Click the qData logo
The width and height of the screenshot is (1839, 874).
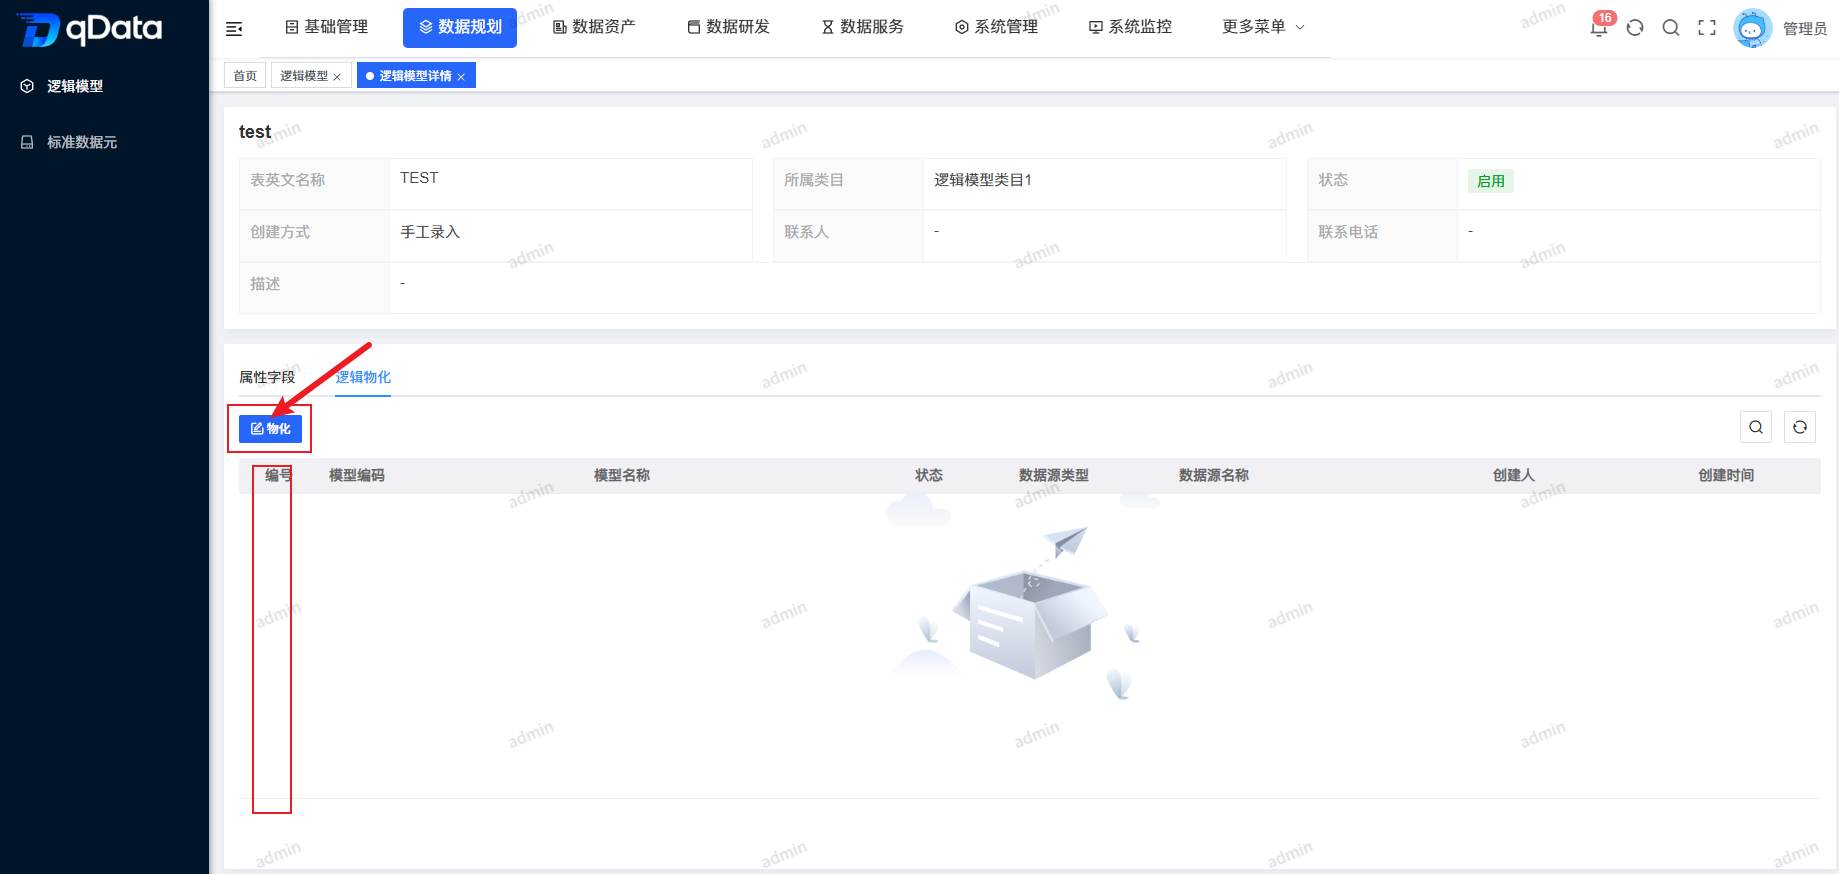89,29
